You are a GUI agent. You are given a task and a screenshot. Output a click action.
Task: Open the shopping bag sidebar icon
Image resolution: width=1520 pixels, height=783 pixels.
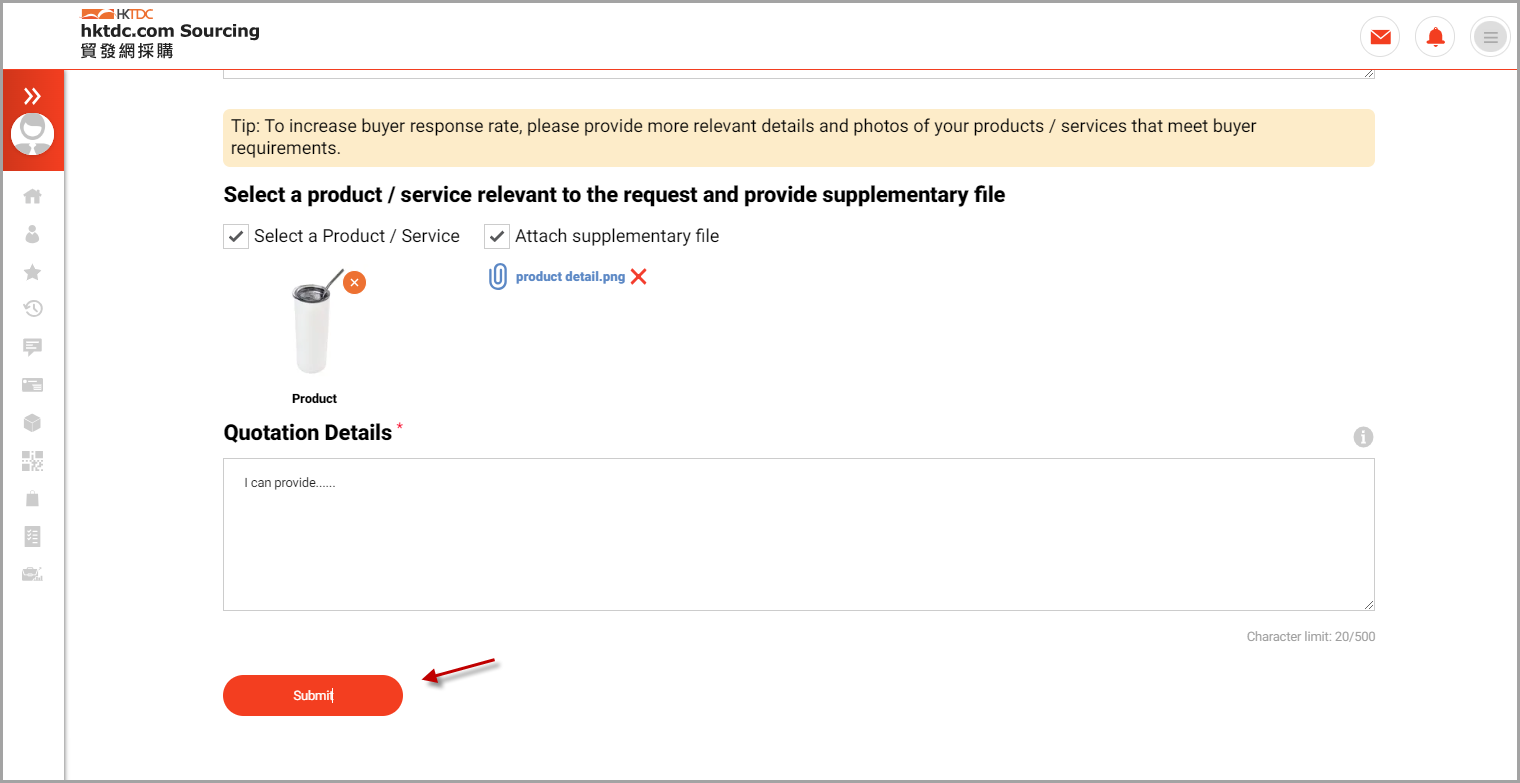pos(32,498)
